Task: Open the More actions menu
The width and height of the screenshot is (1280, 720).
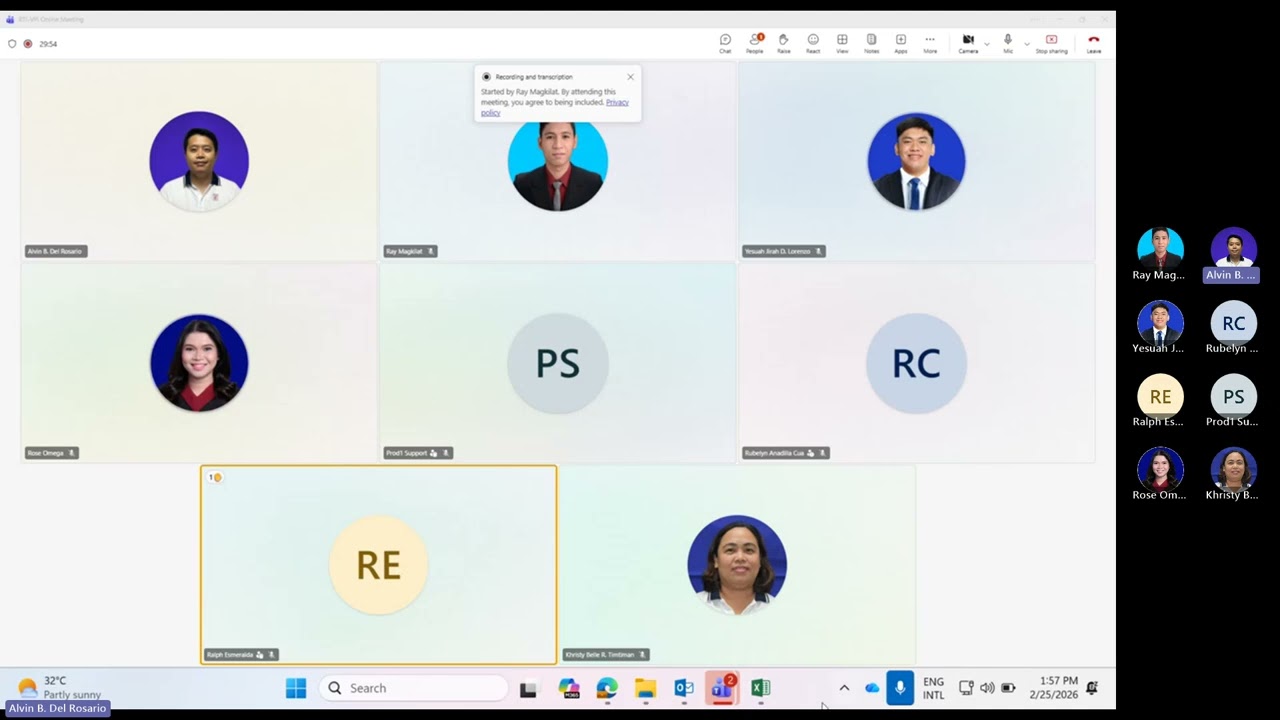Action: click(x=930, y=43)
